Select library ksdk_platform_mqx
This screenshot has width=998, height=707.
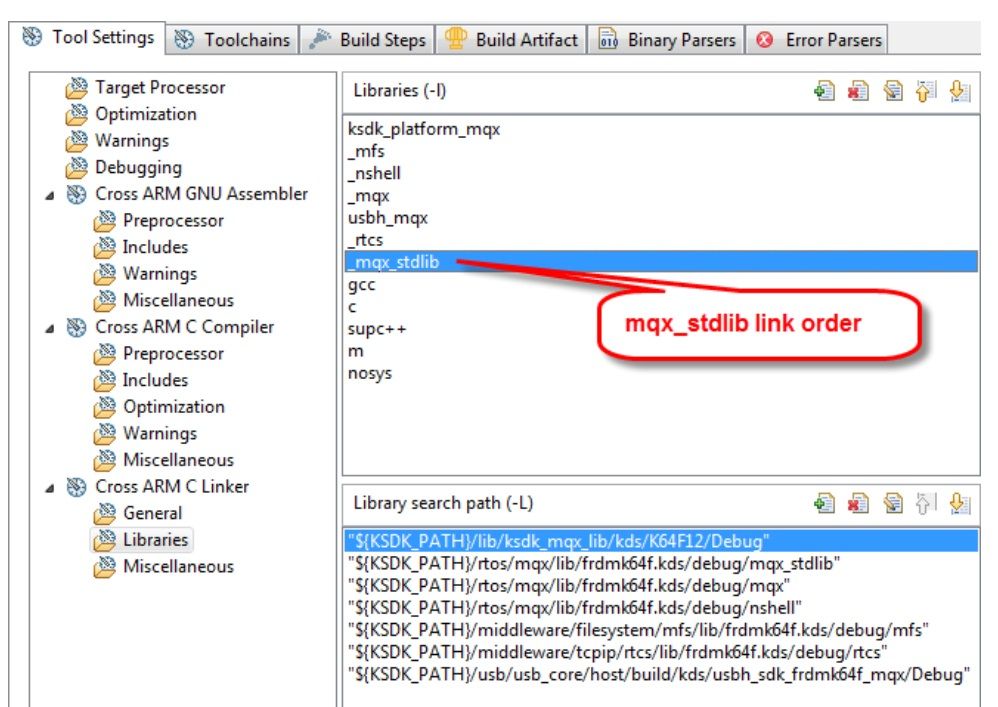pos(661,129)
